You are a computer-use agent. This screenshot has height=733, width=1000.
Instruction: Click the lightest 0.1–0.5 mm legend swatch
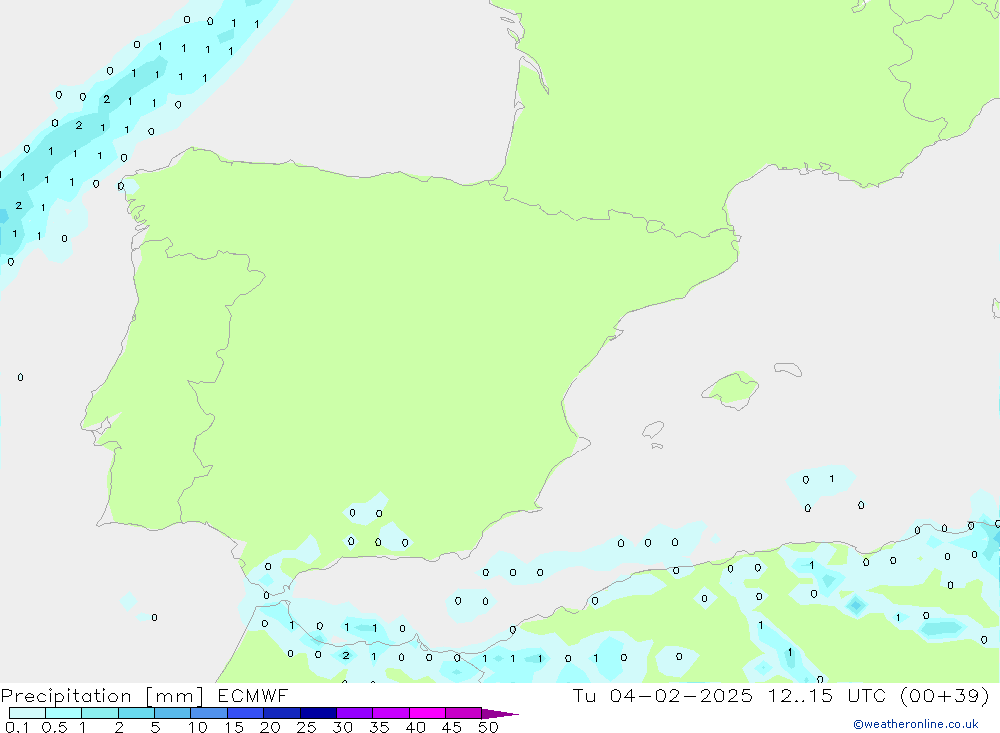coord(27,713)
